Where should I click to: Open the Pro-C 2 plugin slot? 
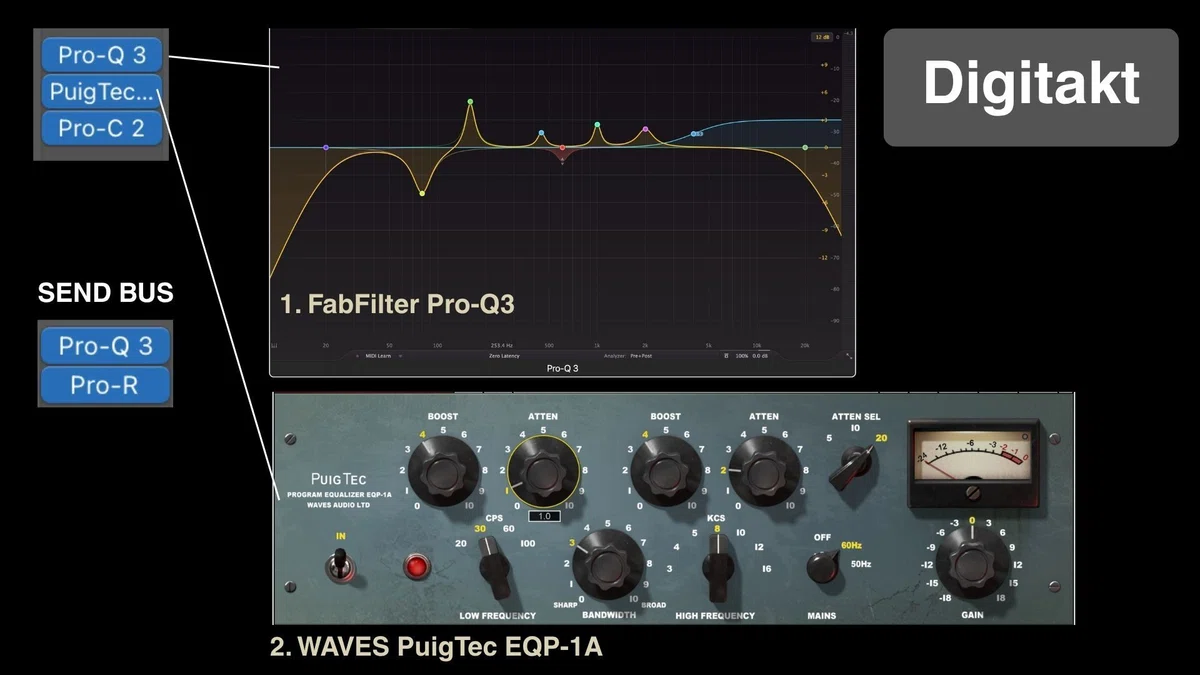click(x=102, y=129)
